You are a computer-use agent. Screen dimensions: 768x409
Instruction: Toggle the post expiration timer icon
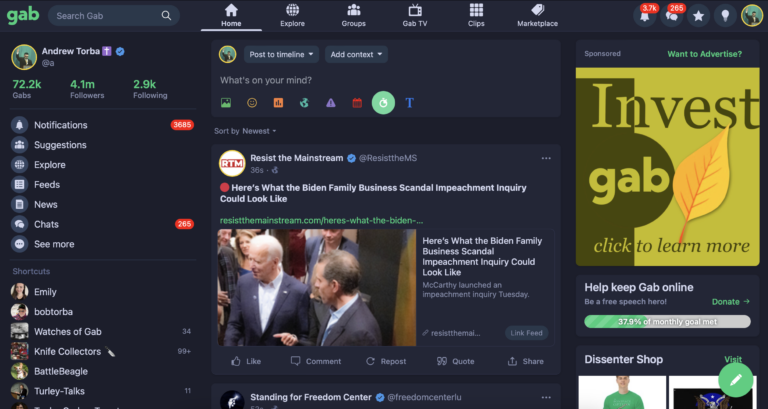pyautogui.click(x=383, y=103)
